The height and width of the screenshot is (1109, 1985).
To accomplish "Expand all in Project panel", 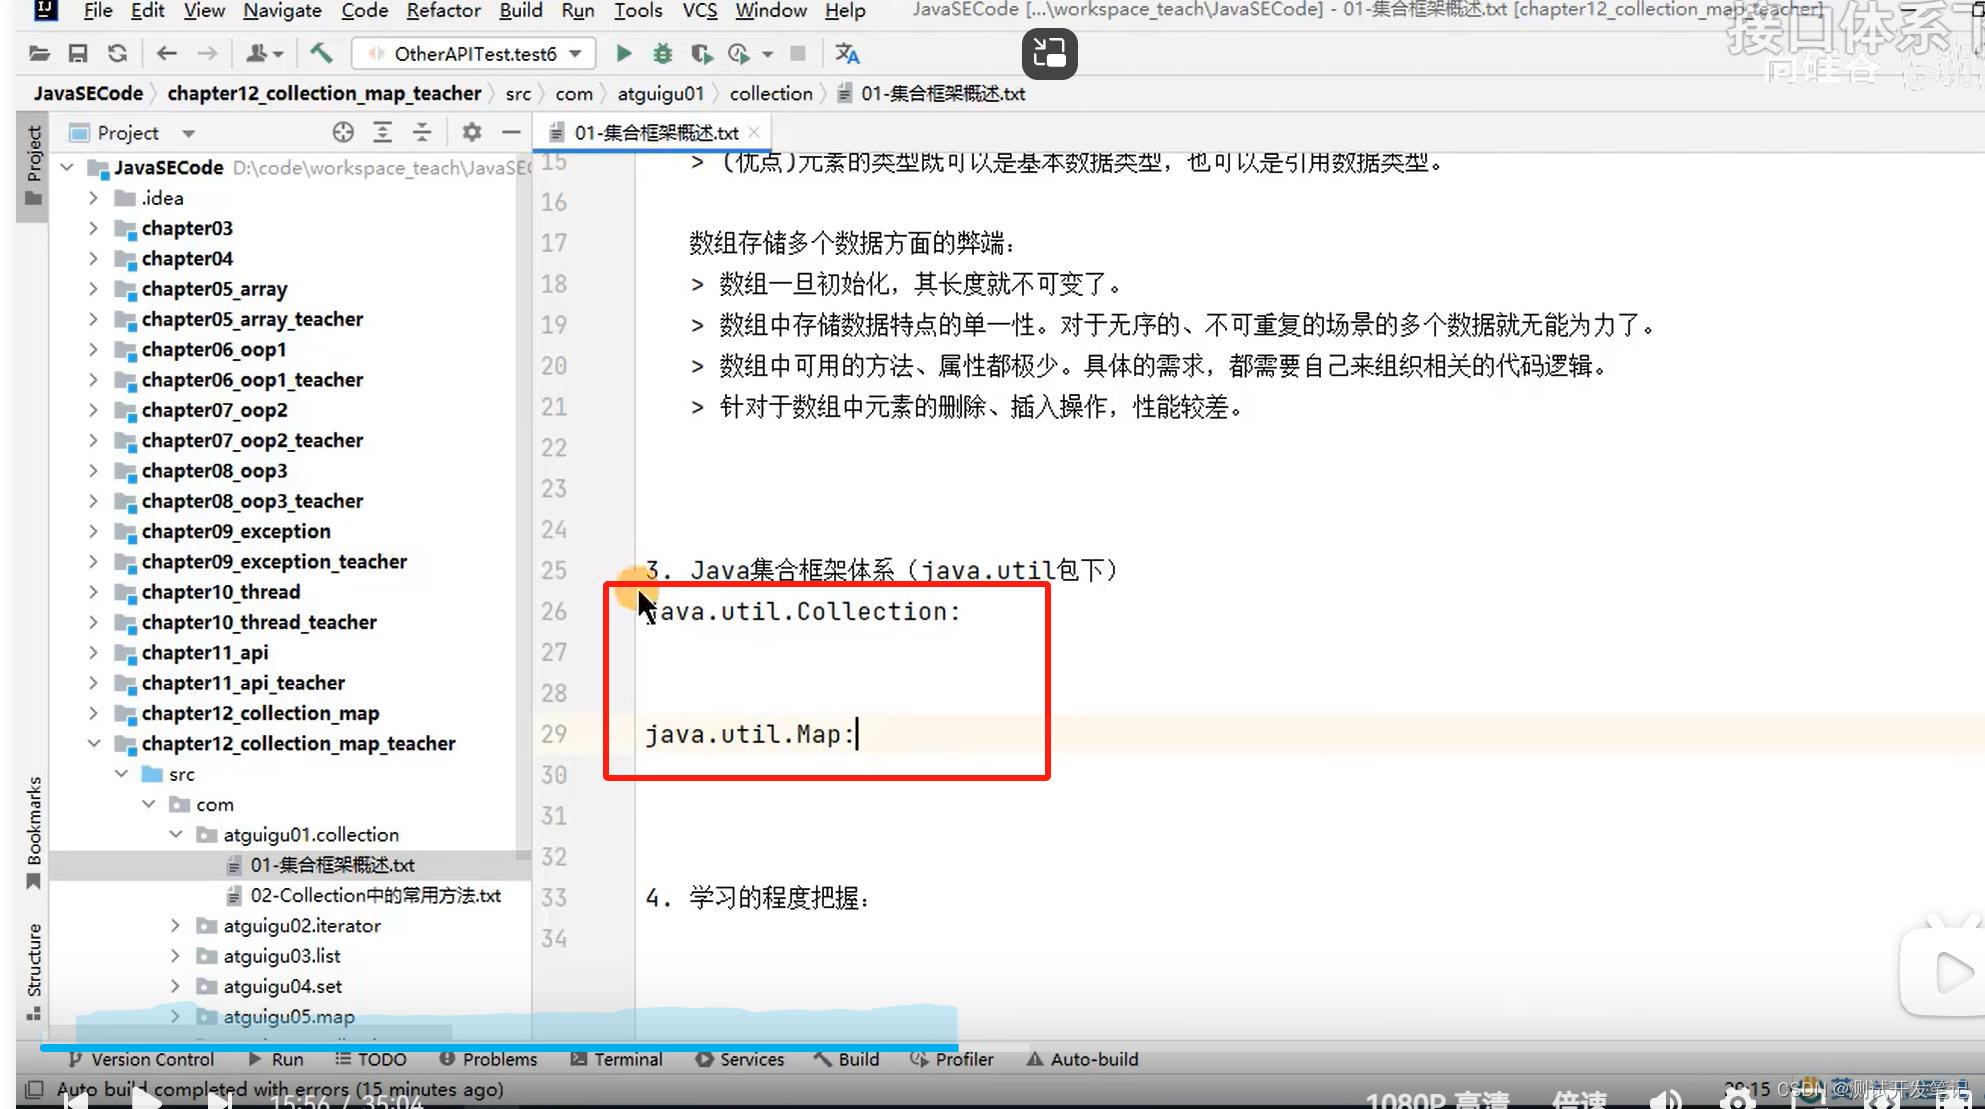I will pos(382,132).
